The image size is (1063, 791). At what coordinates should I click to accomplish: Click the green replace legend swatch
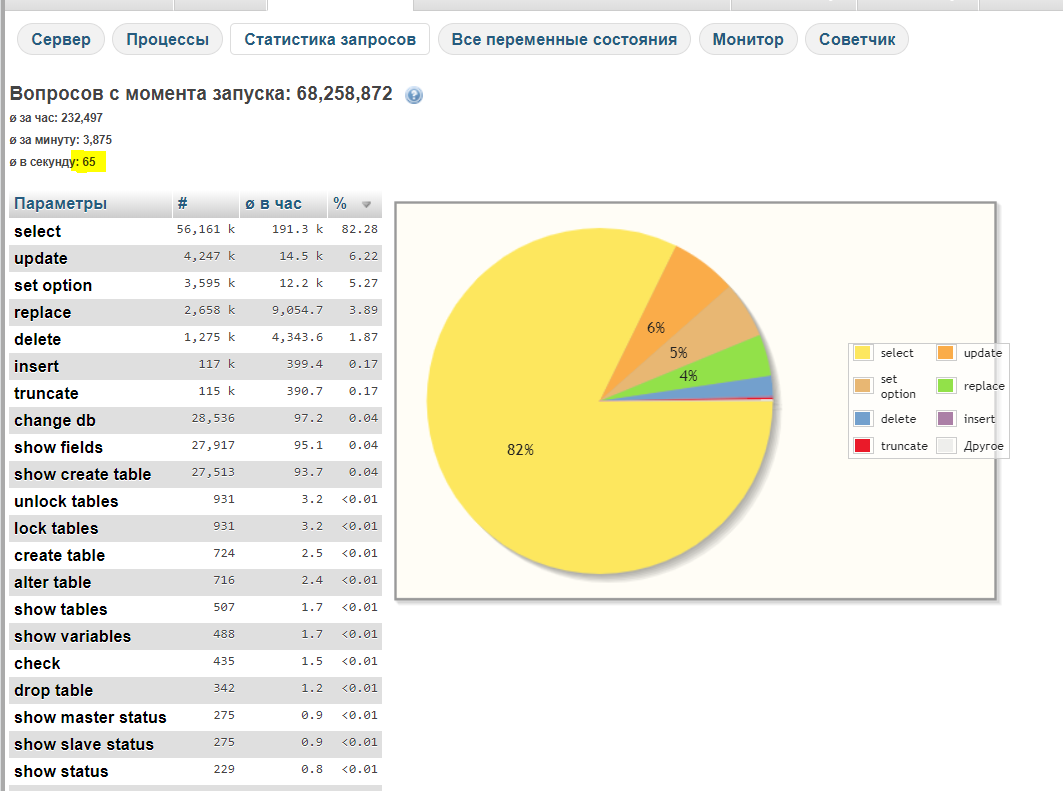point(946,386)
